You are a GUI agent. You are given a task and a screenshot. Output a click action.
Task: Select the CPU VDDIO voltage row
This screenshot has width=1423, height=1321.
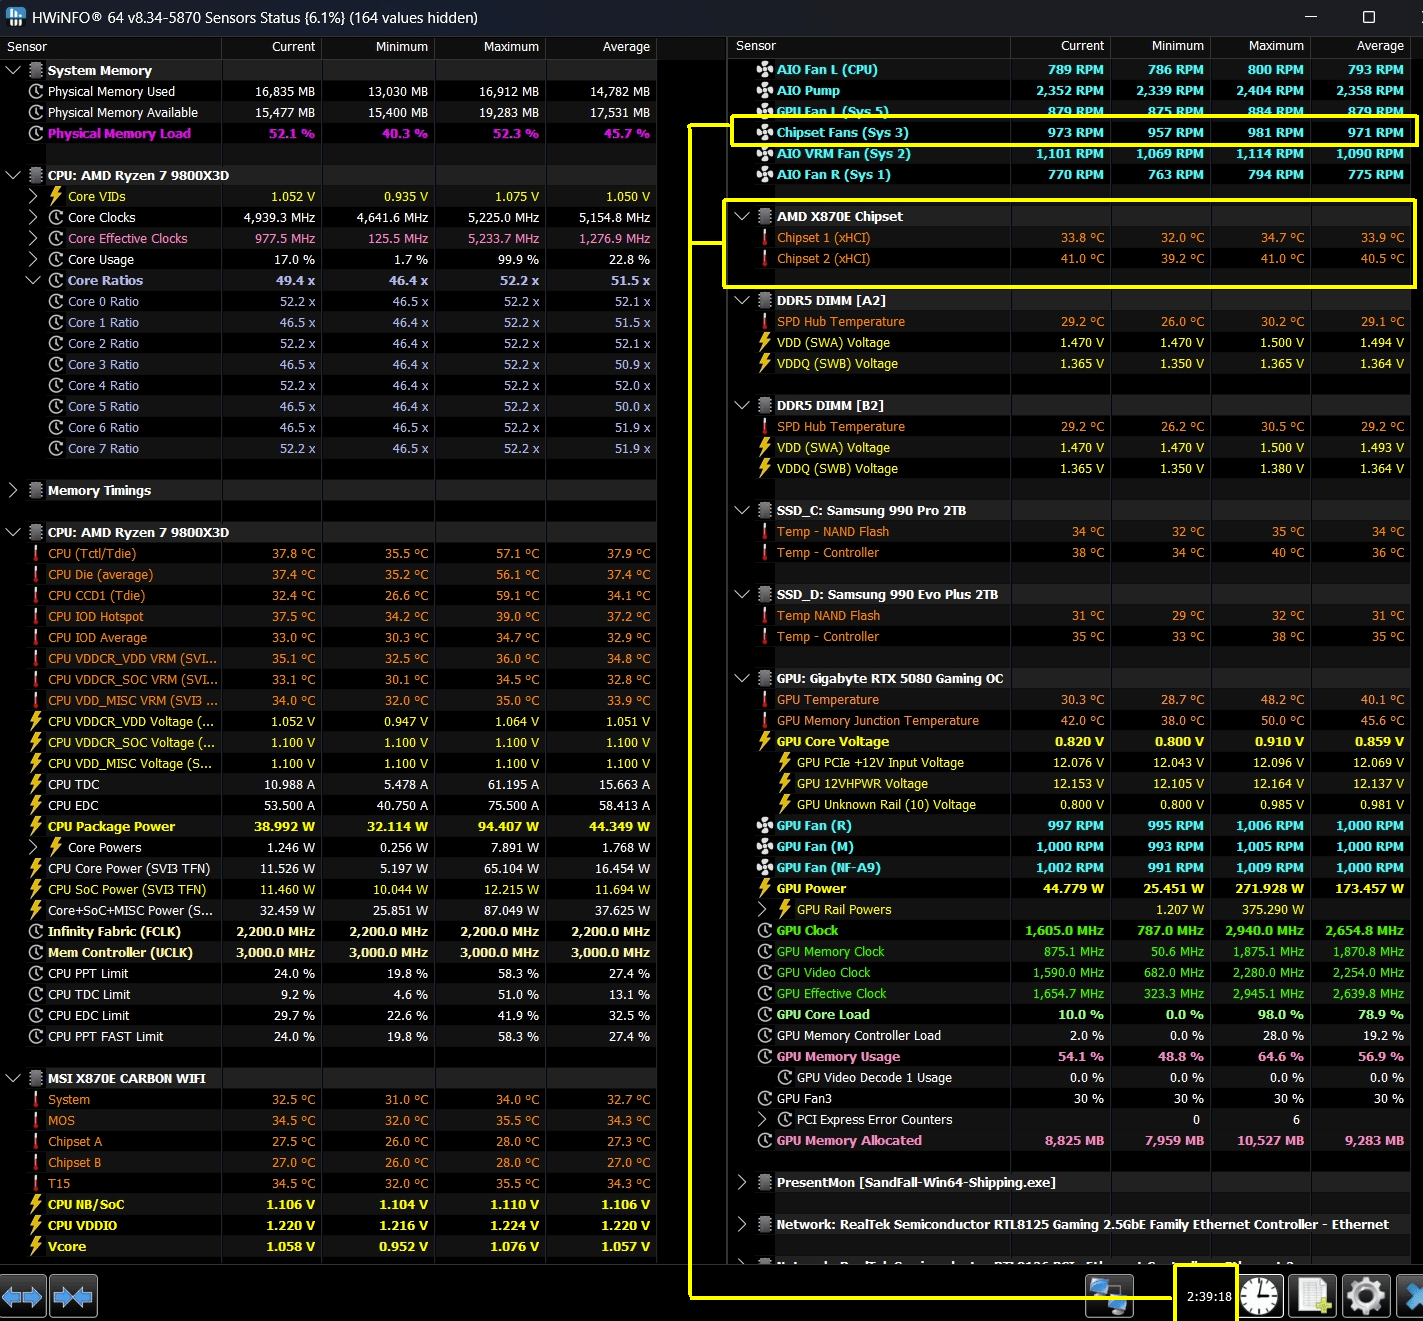coord(328,1225)
